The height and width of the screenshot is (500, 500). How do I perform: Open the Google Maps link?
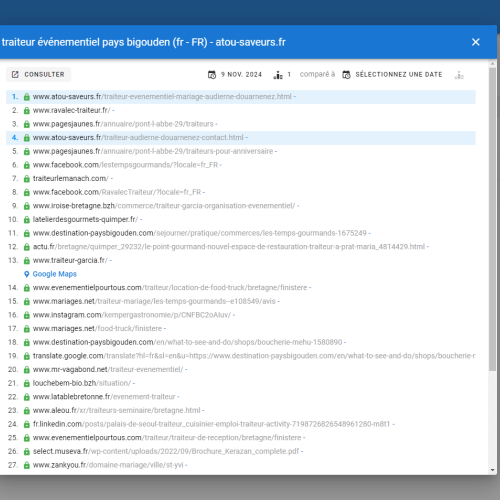click(x=55, y=274)
